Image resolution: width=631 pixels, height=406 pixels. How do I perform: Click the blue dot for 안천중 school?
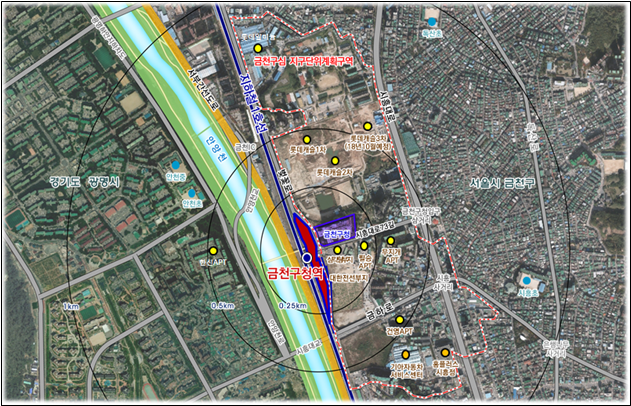click(x=175, y=165)
